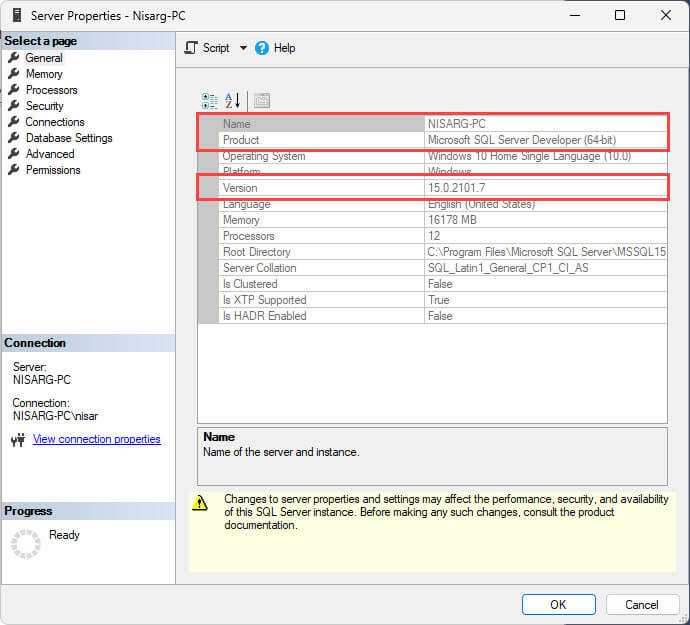Click Windows 10 Home Single Language value

[x=529, y=156]
